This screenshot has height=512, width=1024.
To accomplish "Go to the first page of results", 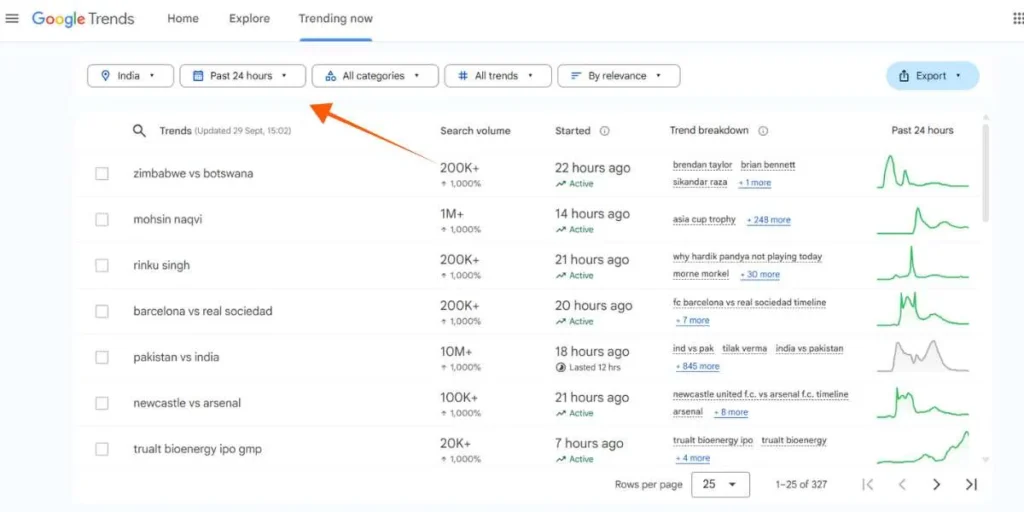I will [867, 484].
